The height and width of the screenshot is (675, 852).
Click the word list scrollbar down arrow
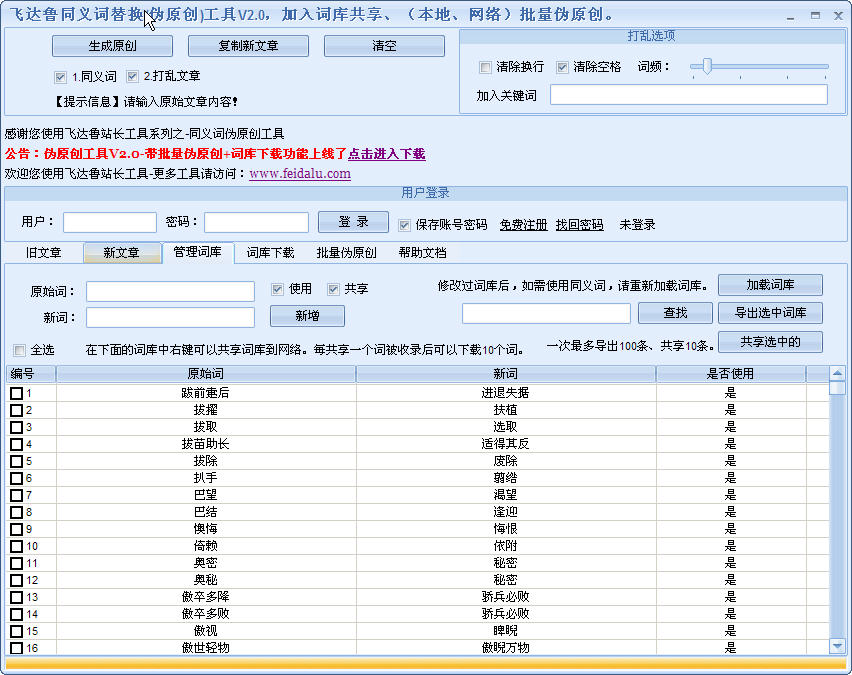click(x=838, y=647)
